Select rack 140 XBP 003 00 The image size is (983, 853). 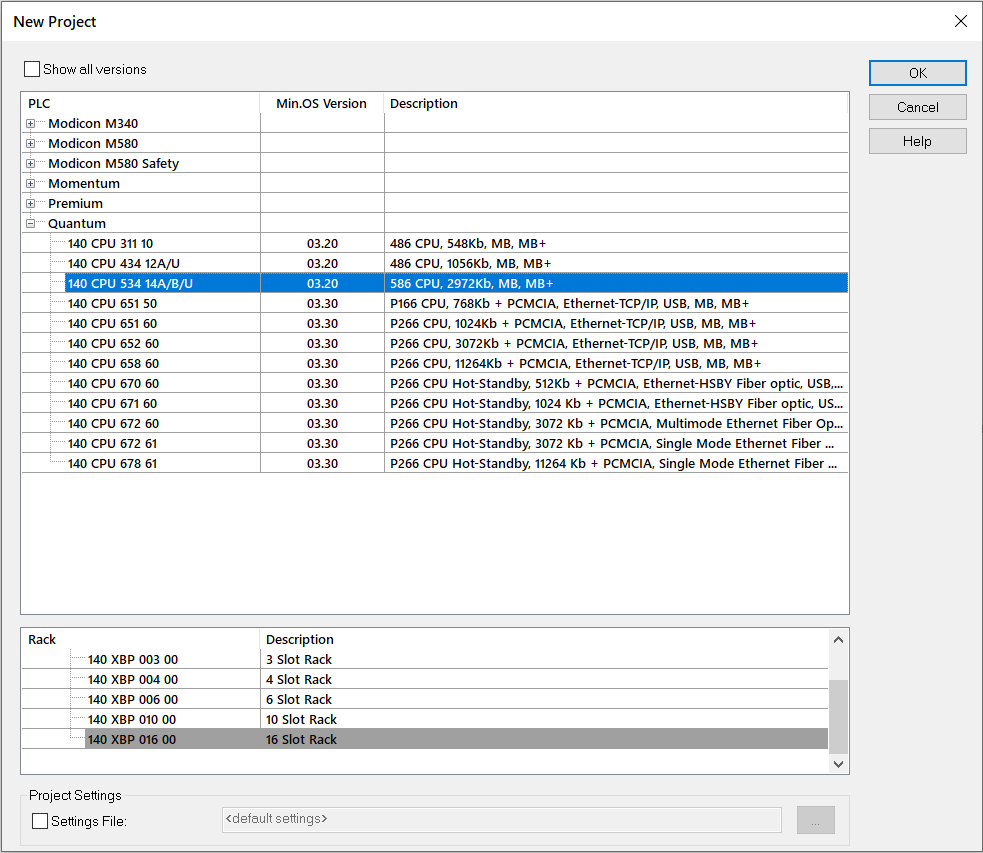click(424, 659)
